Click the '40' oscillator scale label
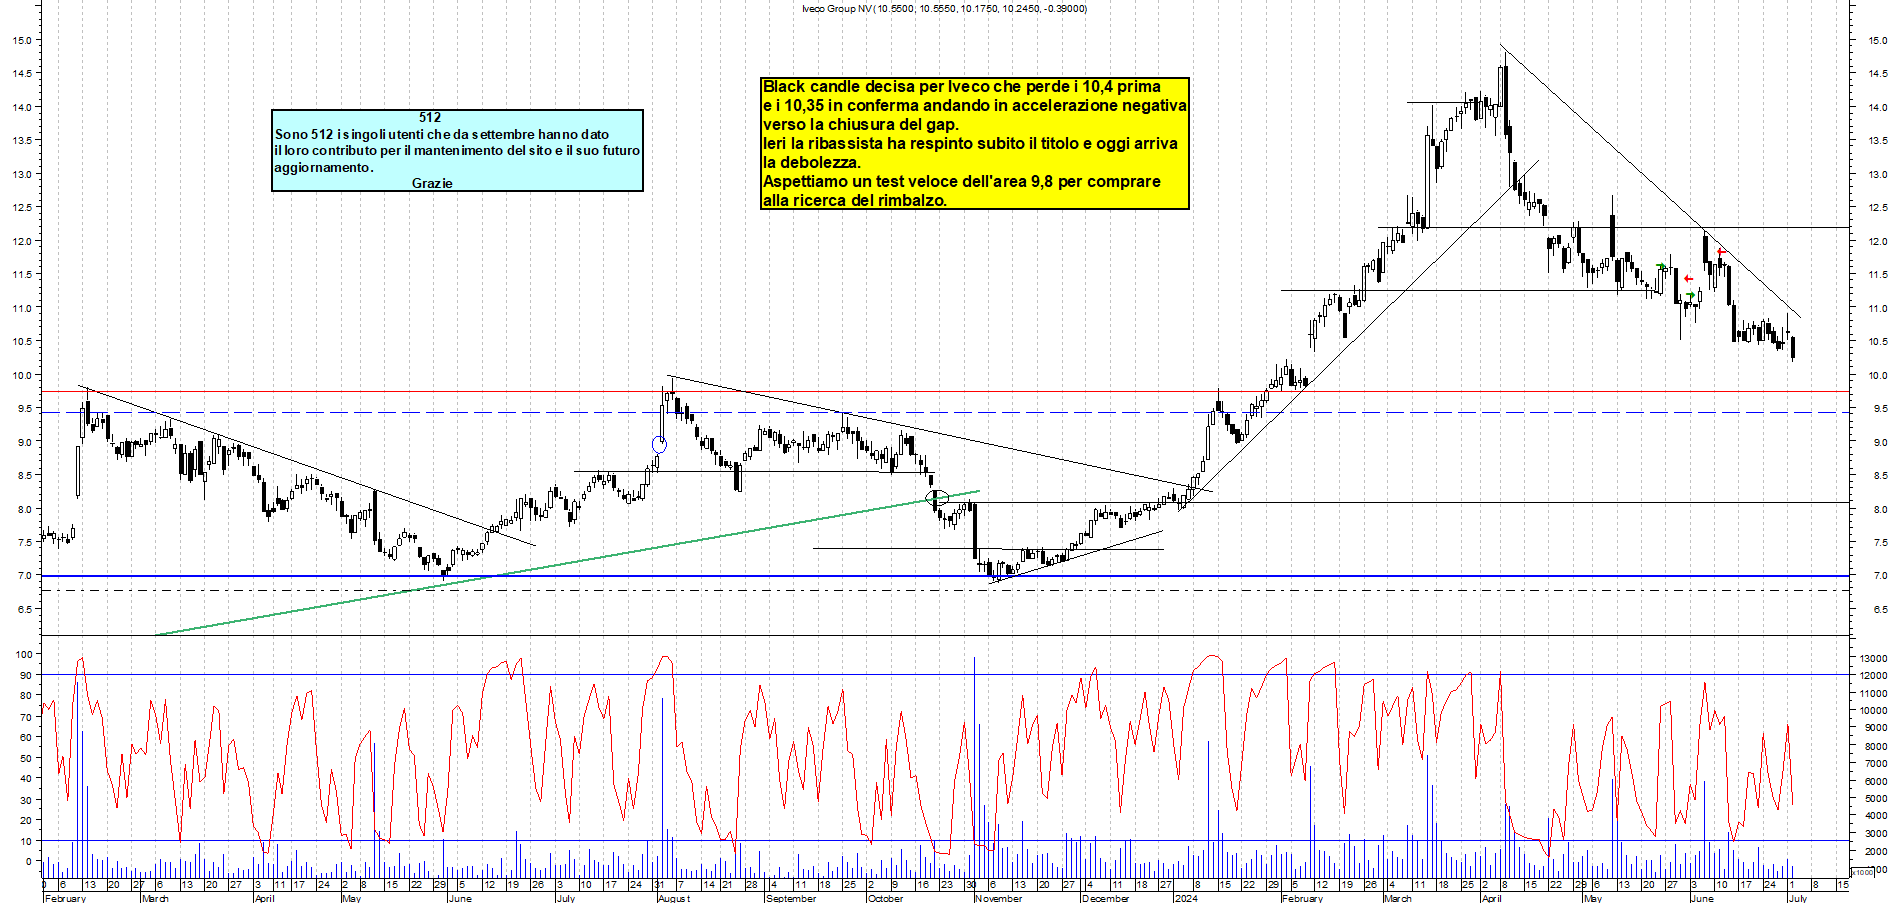Screen dimensions: 1890x903 tap(26, 778)
